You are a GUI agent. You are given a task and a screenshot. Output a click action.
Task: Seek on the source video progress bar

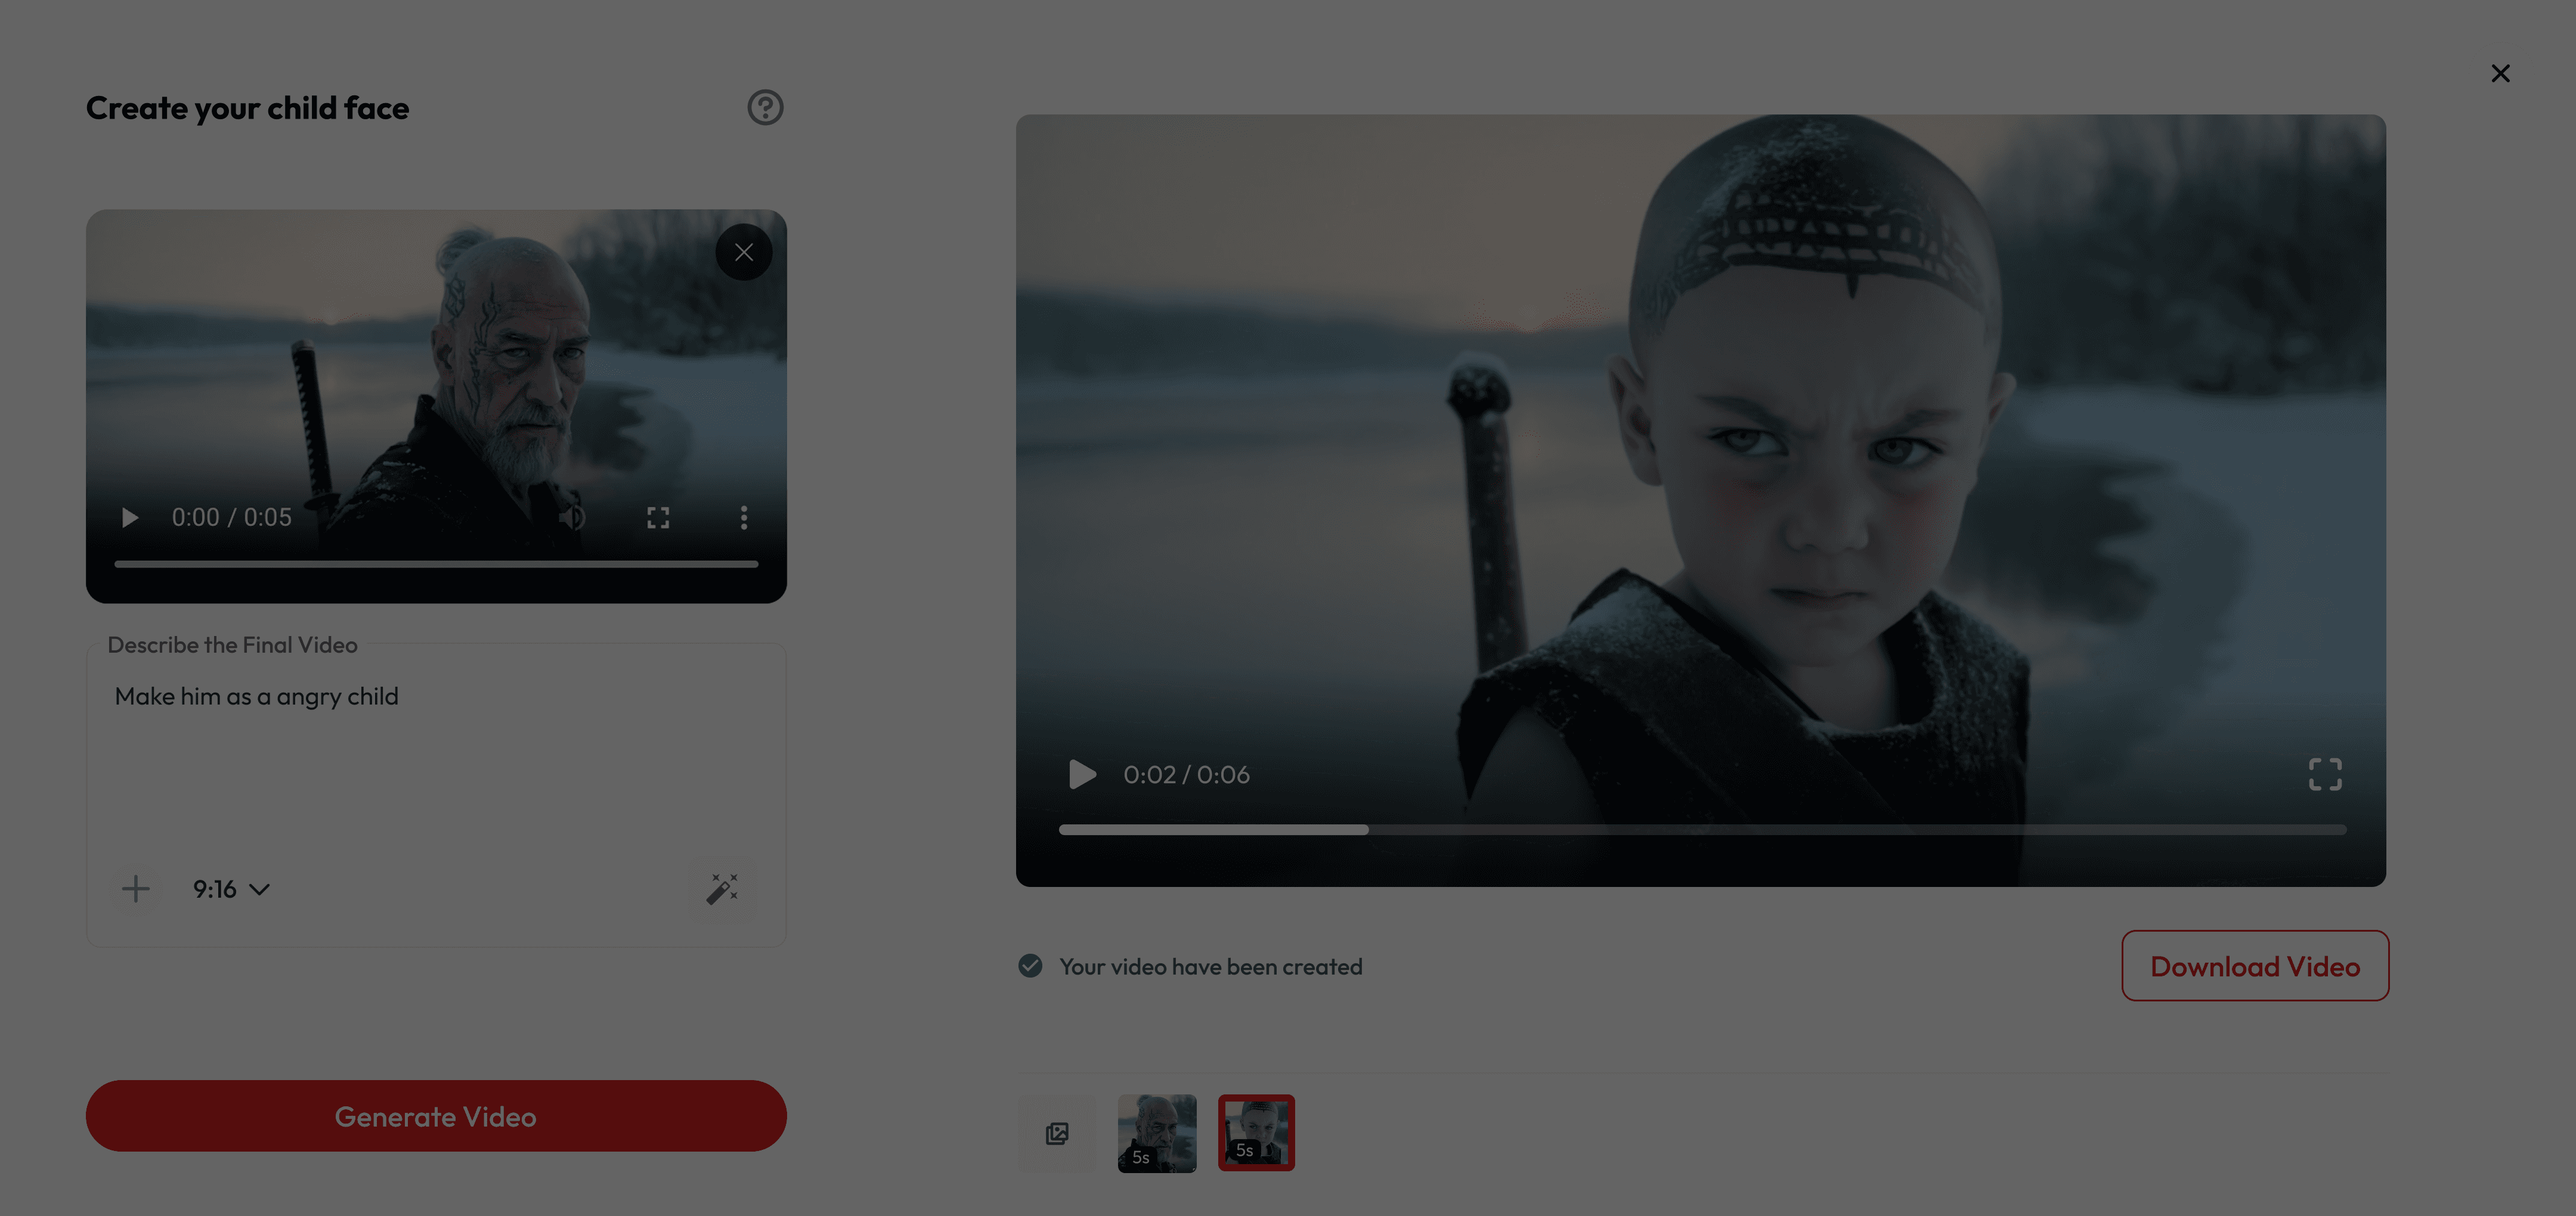click(436, 564)
